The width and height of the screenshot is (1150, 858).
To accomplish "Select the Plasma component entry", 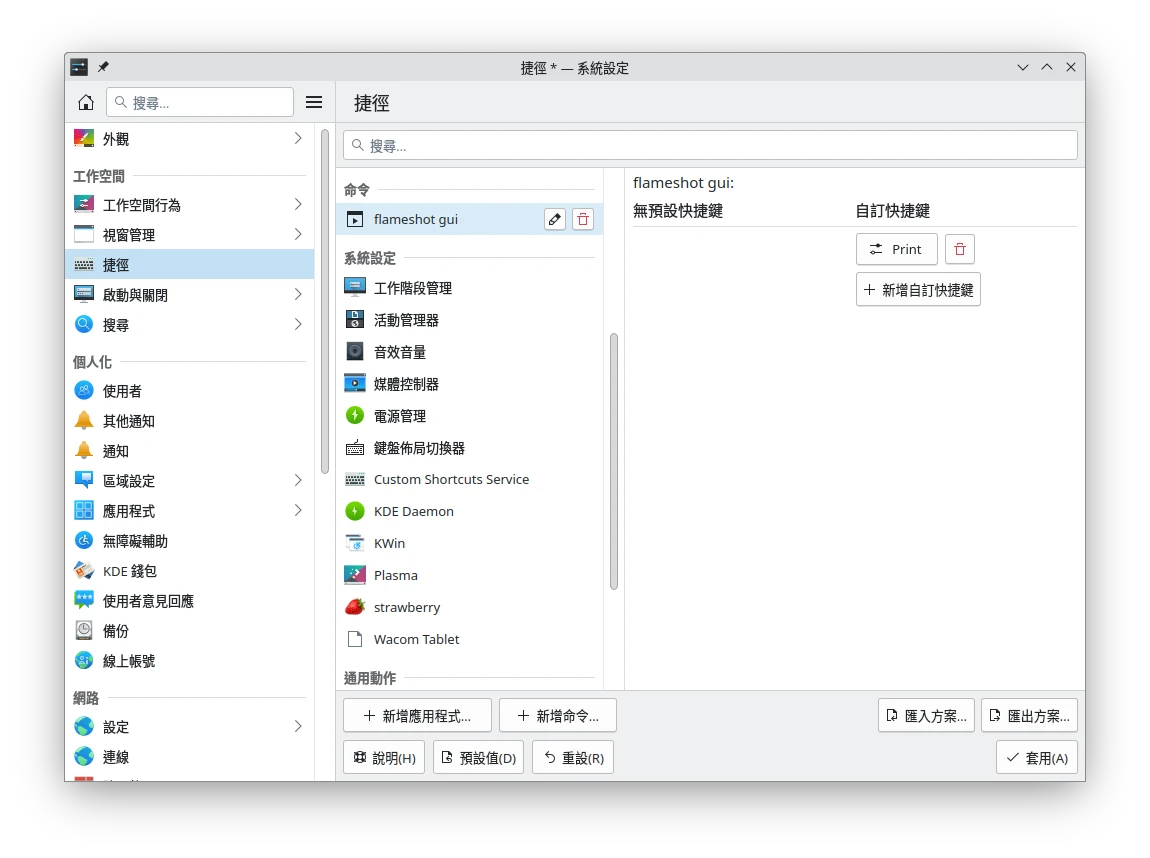I will click(x=395, y=575).
